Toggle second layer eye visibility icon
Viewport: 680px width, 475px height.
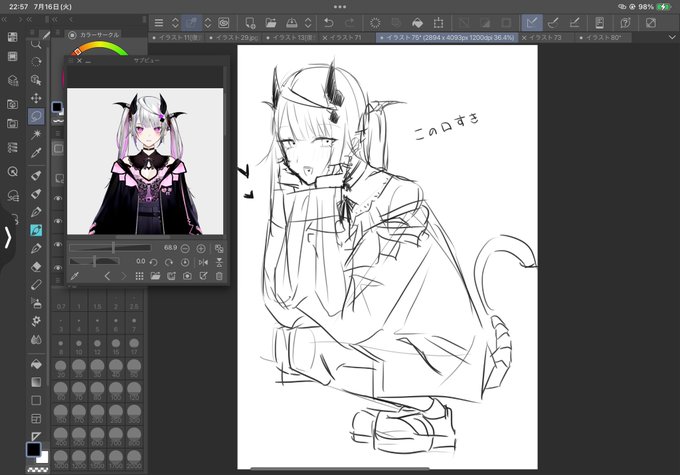[58, 221]
